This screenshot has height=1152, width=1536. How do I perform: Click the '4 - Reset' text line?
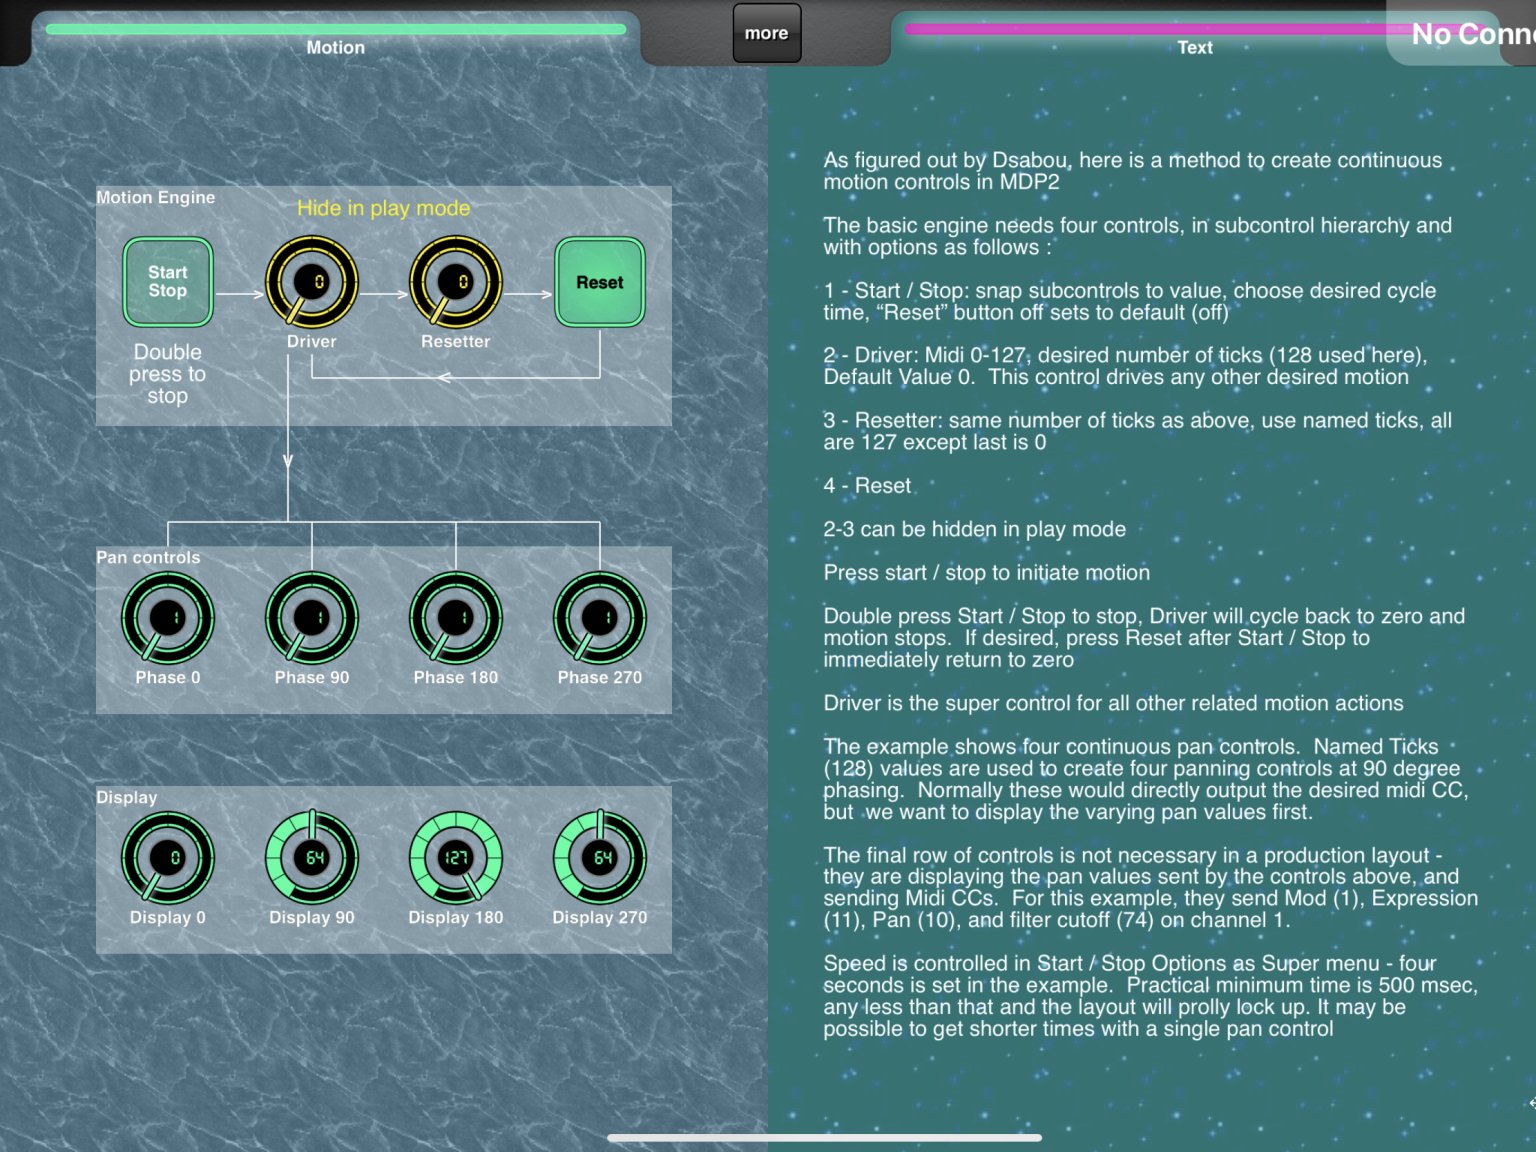pyautogui.click(x=867, y=486)
